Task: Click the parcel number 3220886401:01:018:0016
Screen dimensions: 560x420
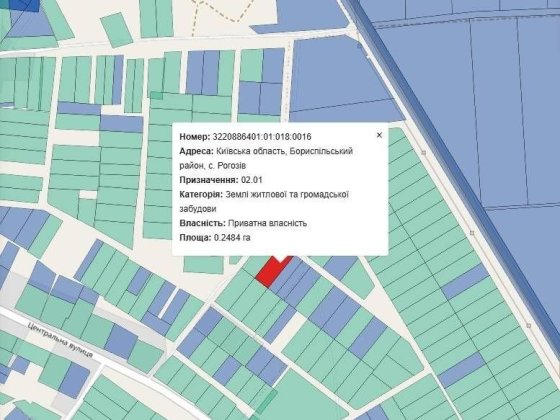Action: [262, 137]
